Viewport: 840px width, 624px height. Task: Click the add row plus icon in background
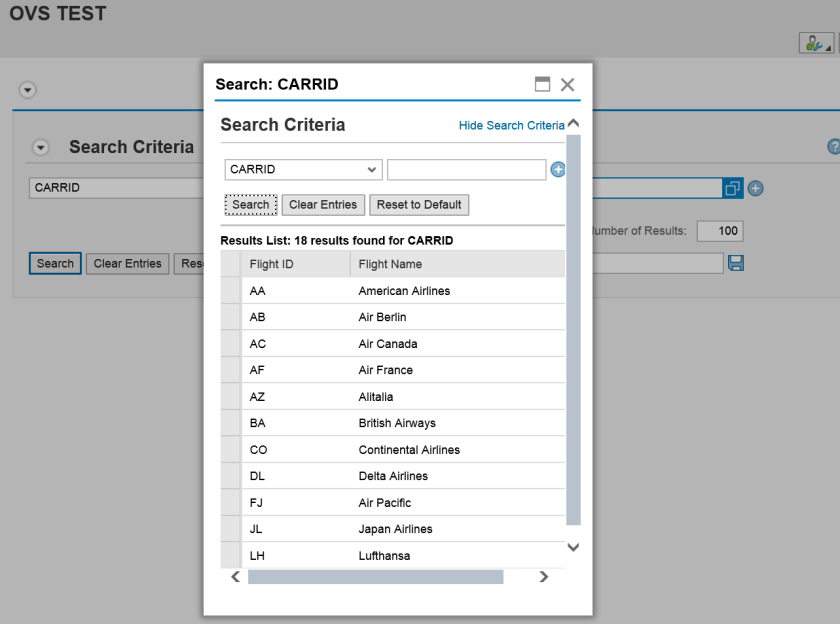click(756, 188)
